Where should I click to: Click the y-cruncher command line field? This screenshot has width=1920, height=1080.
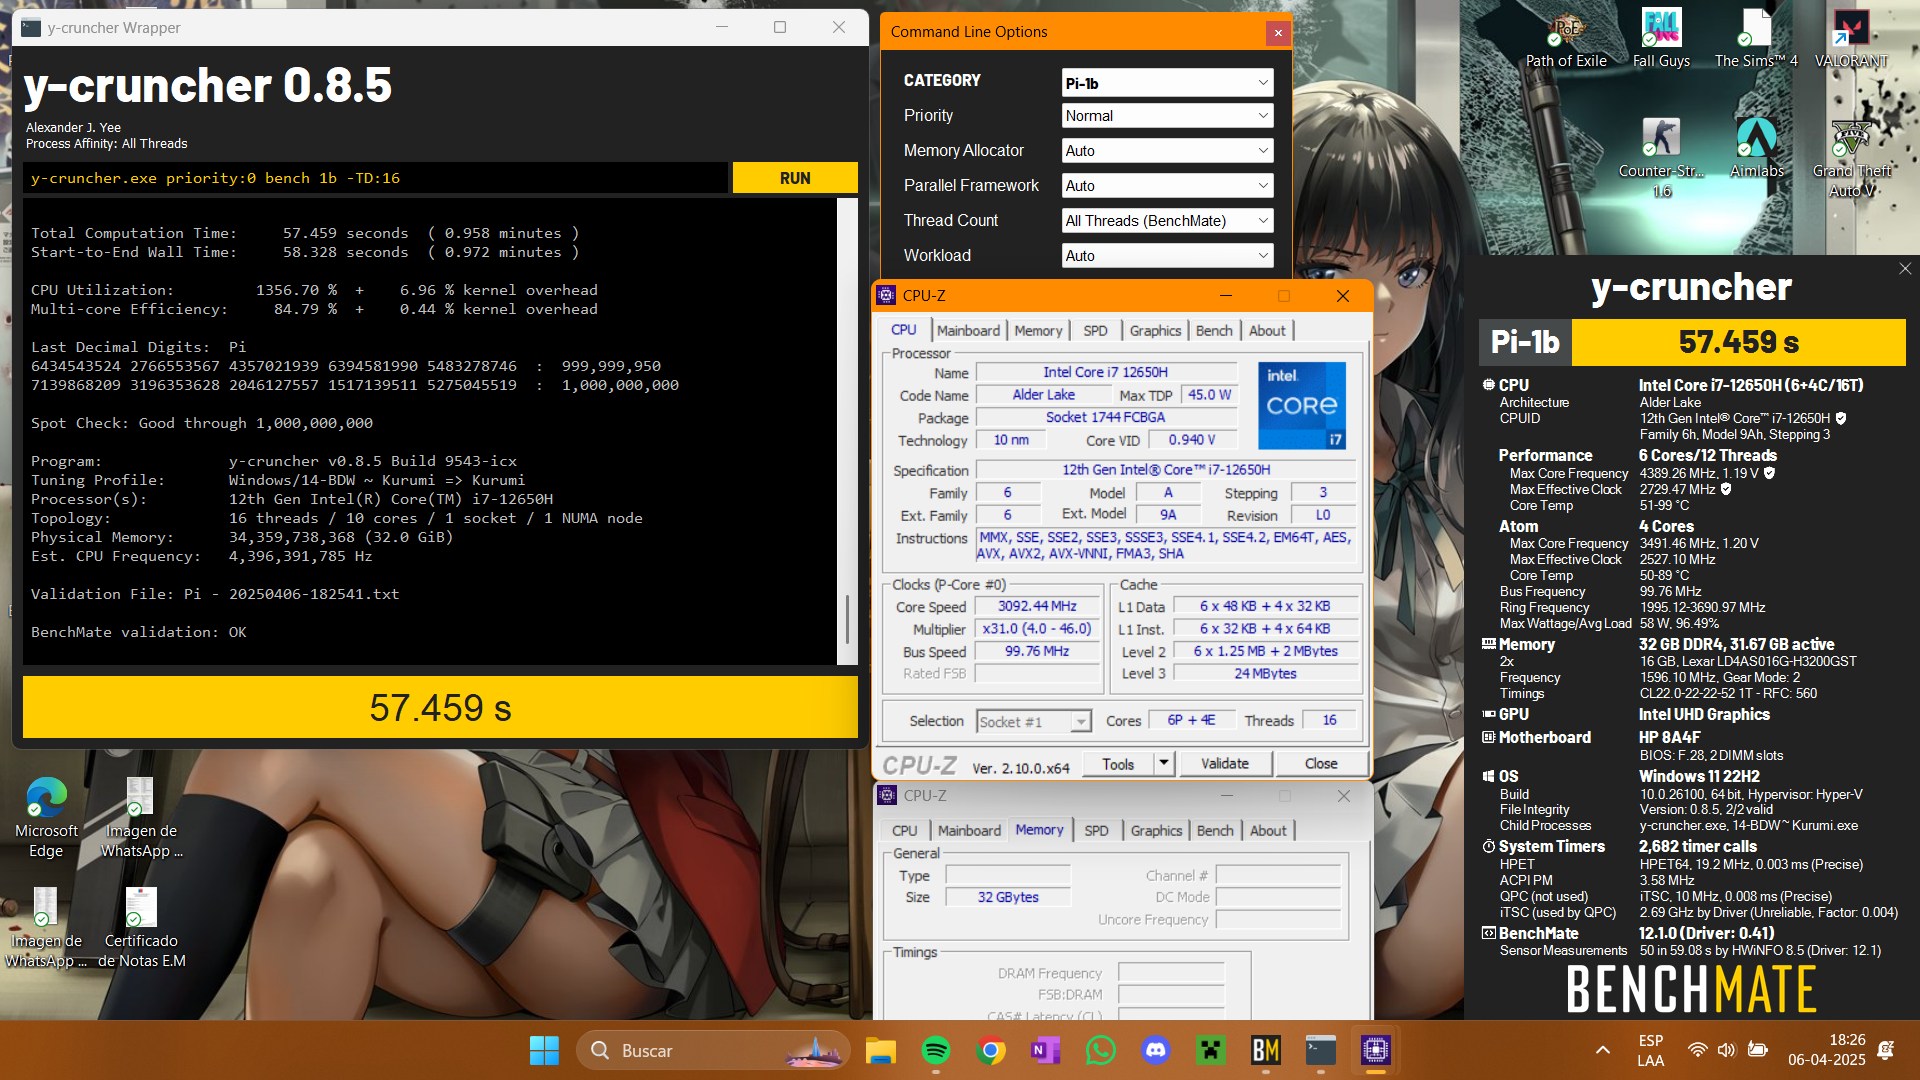point(376,178)
